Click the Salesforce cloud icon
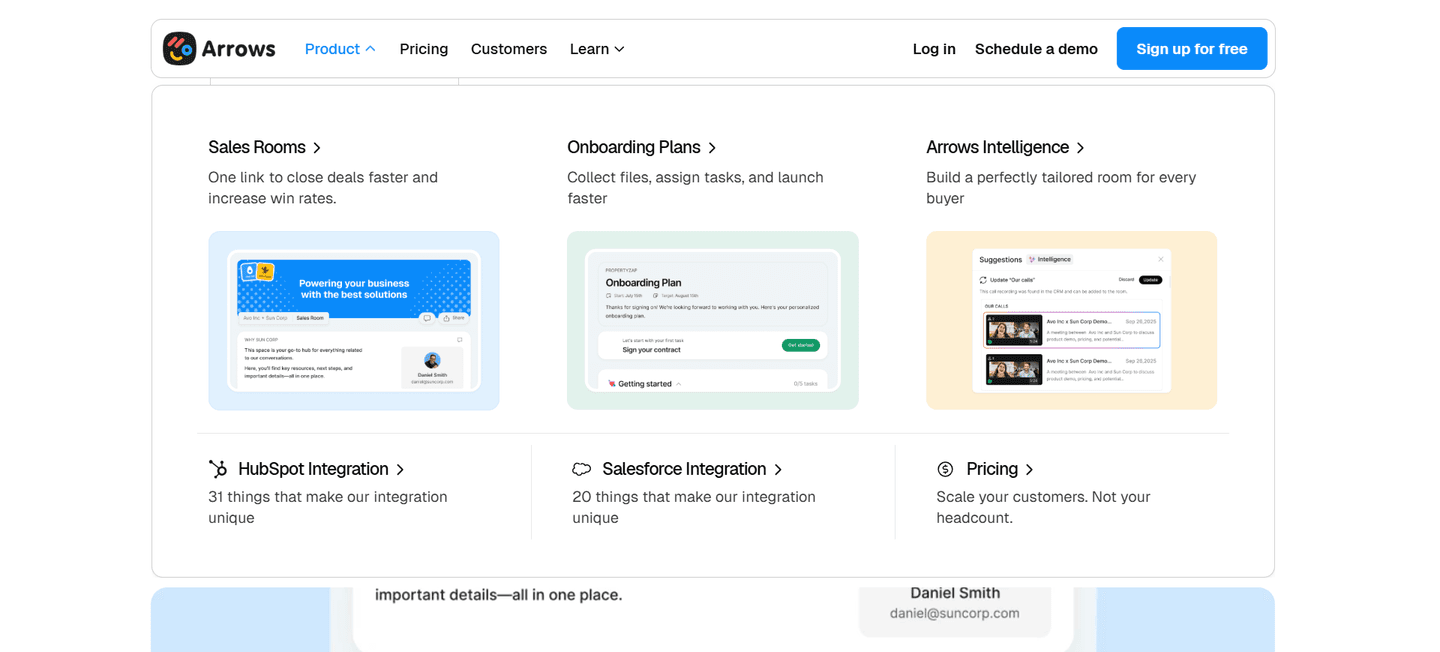The height and width of the screenshot is (652, 1440). coord(581,469)
